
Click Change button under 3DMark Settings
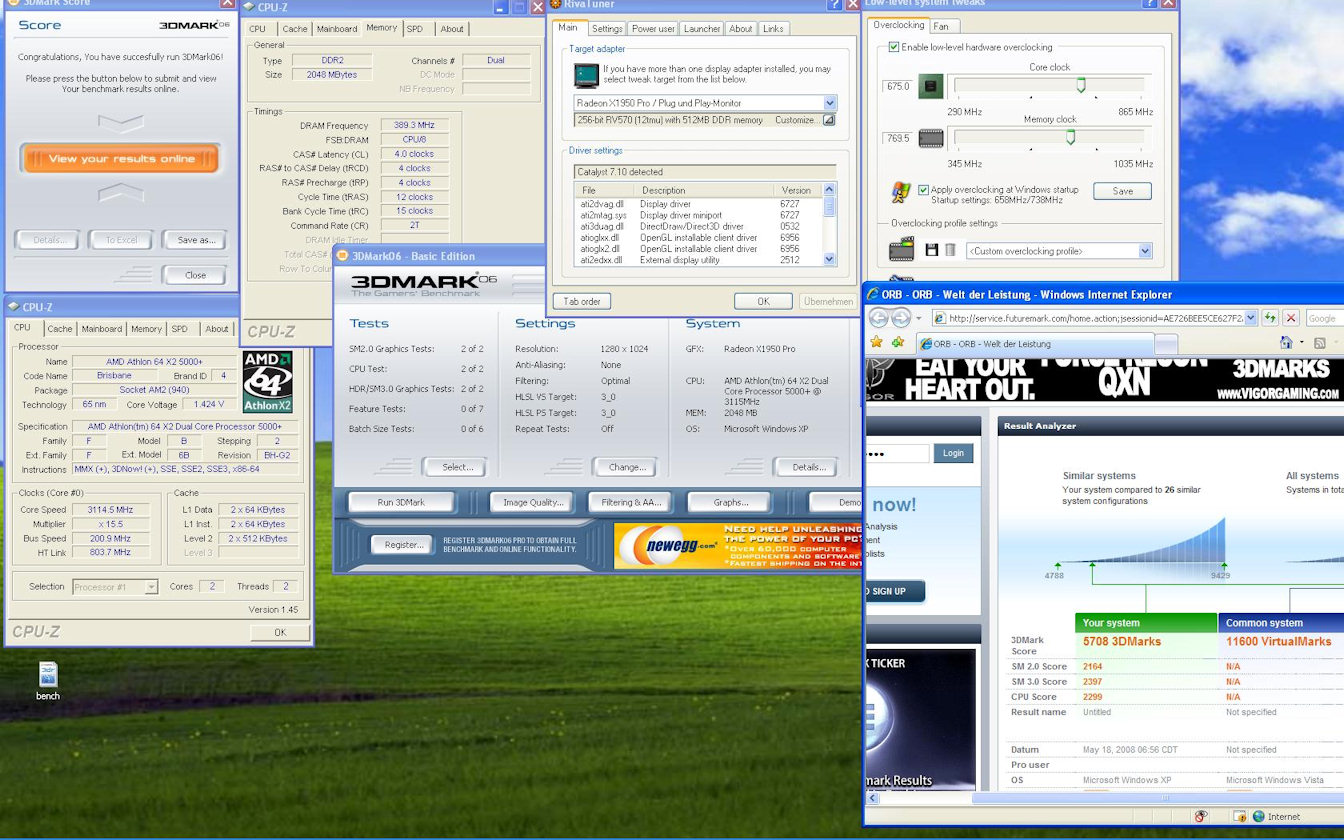coord(627,467)
